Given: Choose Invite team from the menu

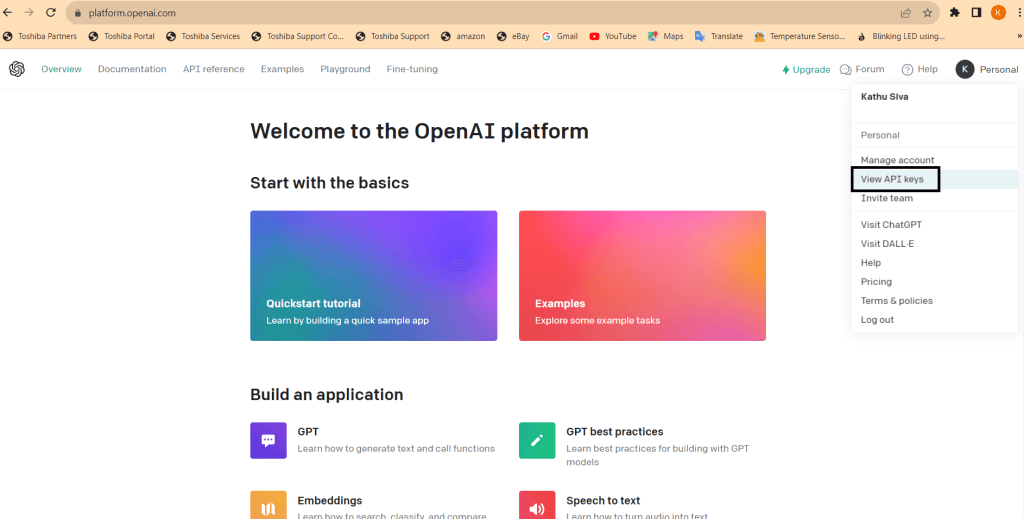Looking at the screenshot, I should point(887,198).
